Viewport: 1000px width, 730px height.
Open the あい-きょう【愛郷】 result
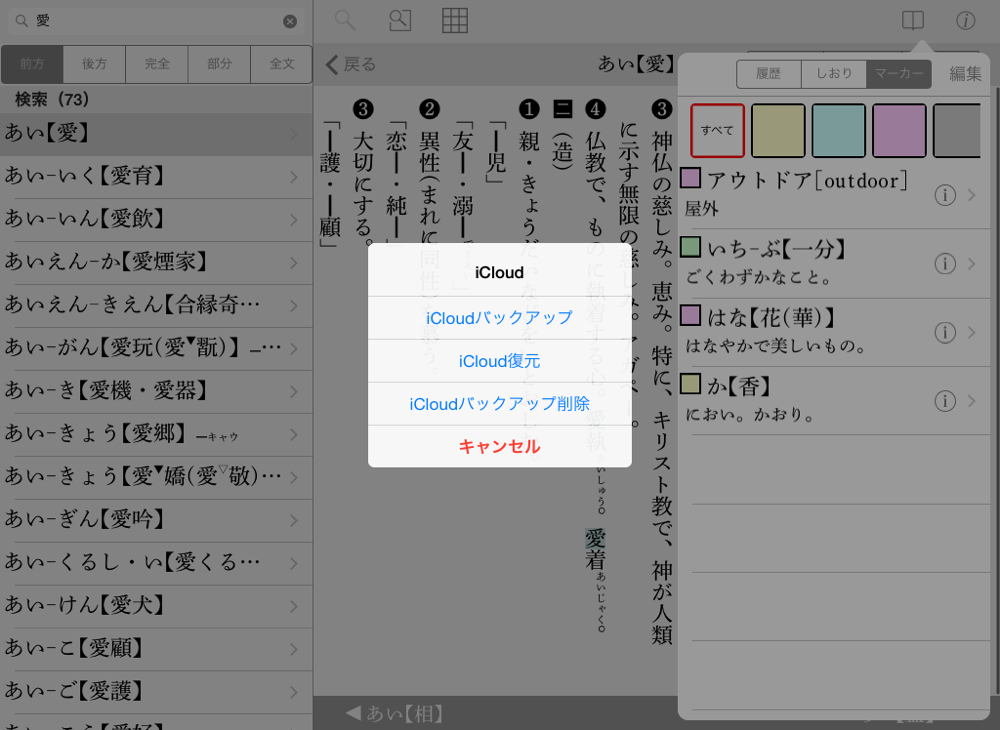click(x=156, y=434)
